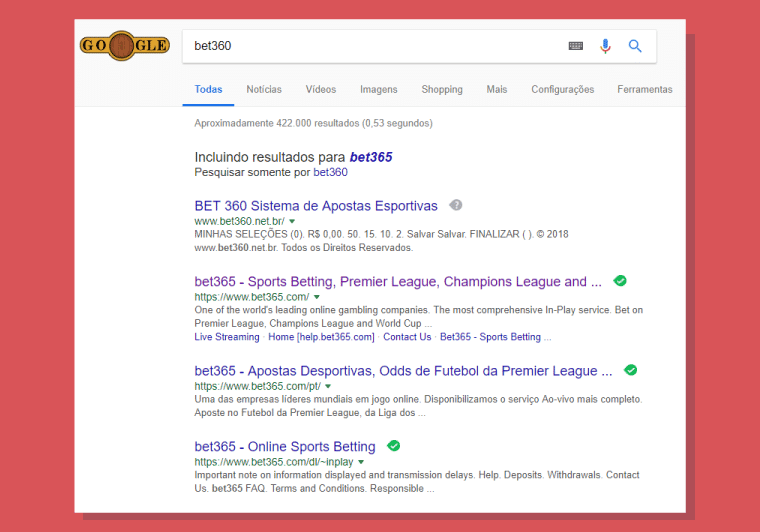Click the blue search magnifier icon
The width and height of the screenshot is (760, 532).
pyautogui.click(x=635, y=46)
